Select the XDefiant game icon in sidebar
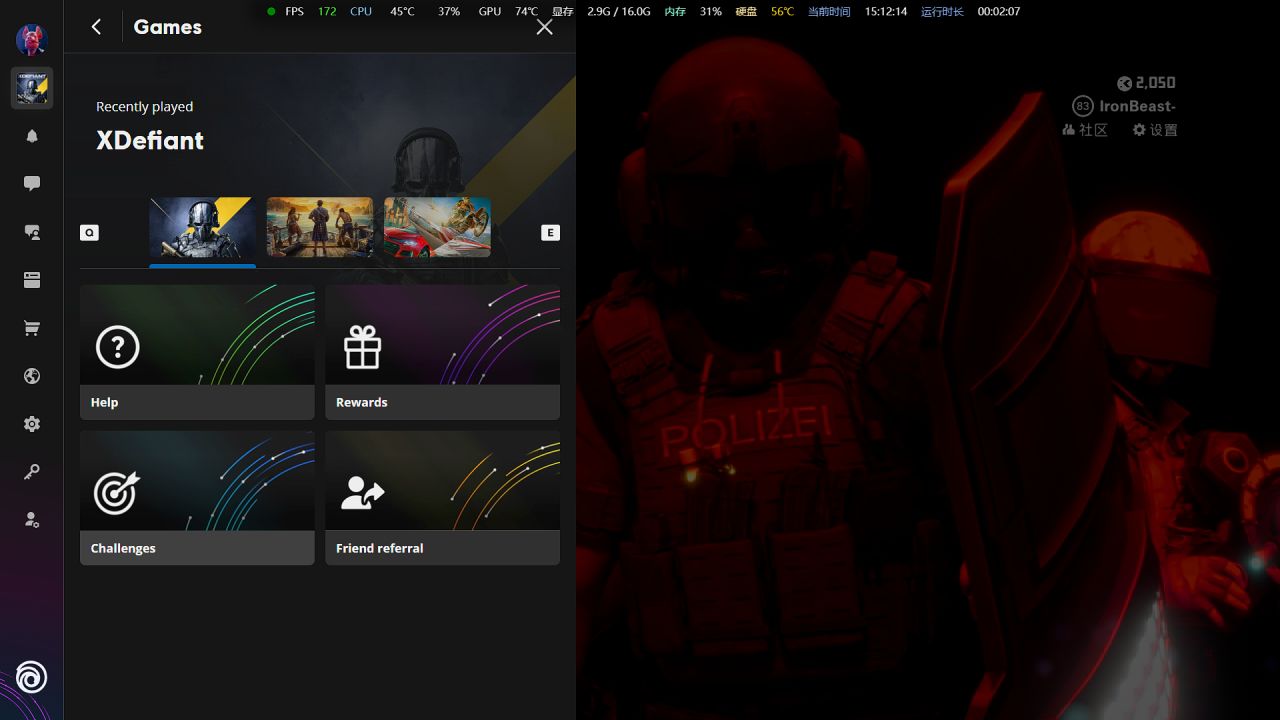This screenshot has width=1280, height=720. [x=32, y=88]
